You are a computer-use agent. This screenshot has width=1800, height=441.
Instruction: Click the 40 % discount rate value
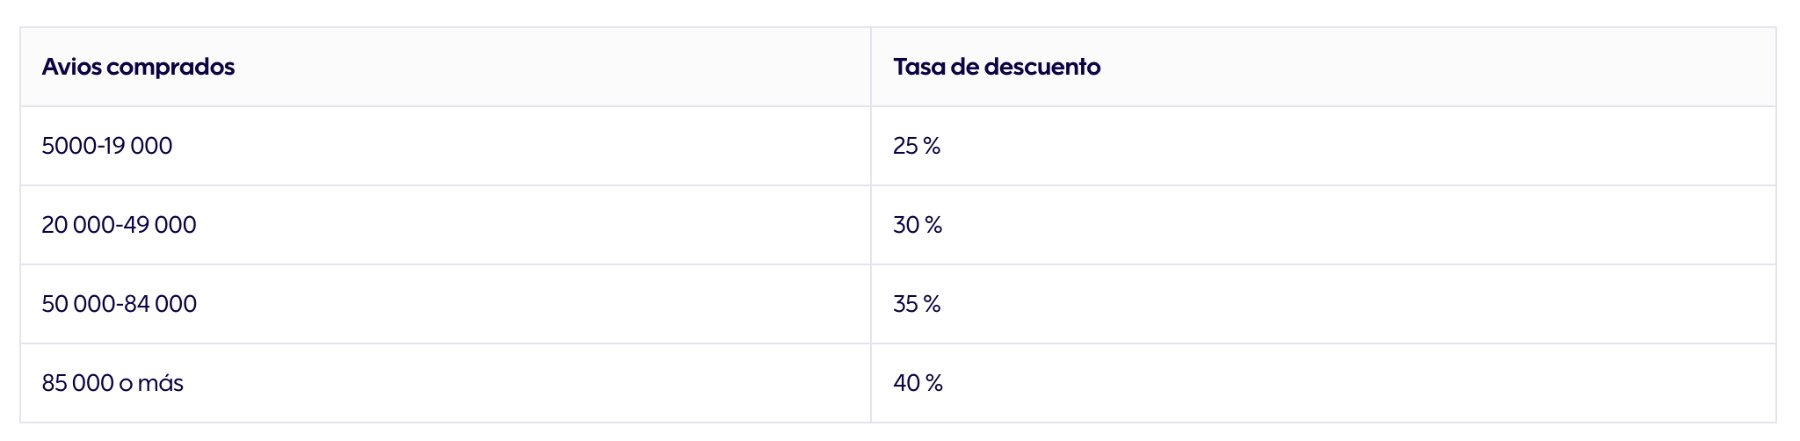(x=917, y=383)
